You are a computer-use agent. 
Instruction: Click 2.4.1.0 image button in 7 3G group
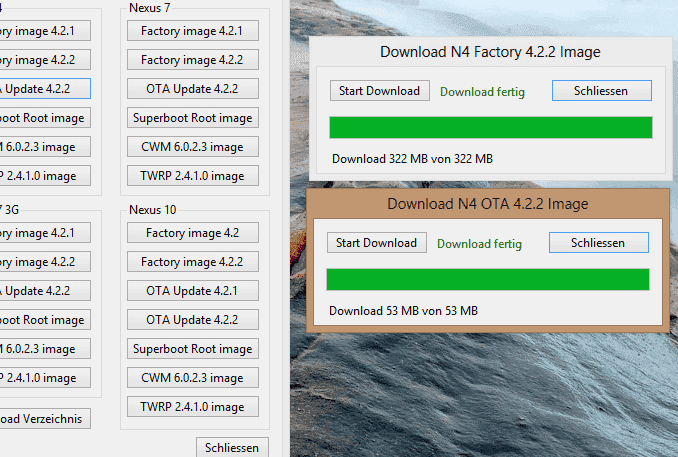[x=45, y=377]
